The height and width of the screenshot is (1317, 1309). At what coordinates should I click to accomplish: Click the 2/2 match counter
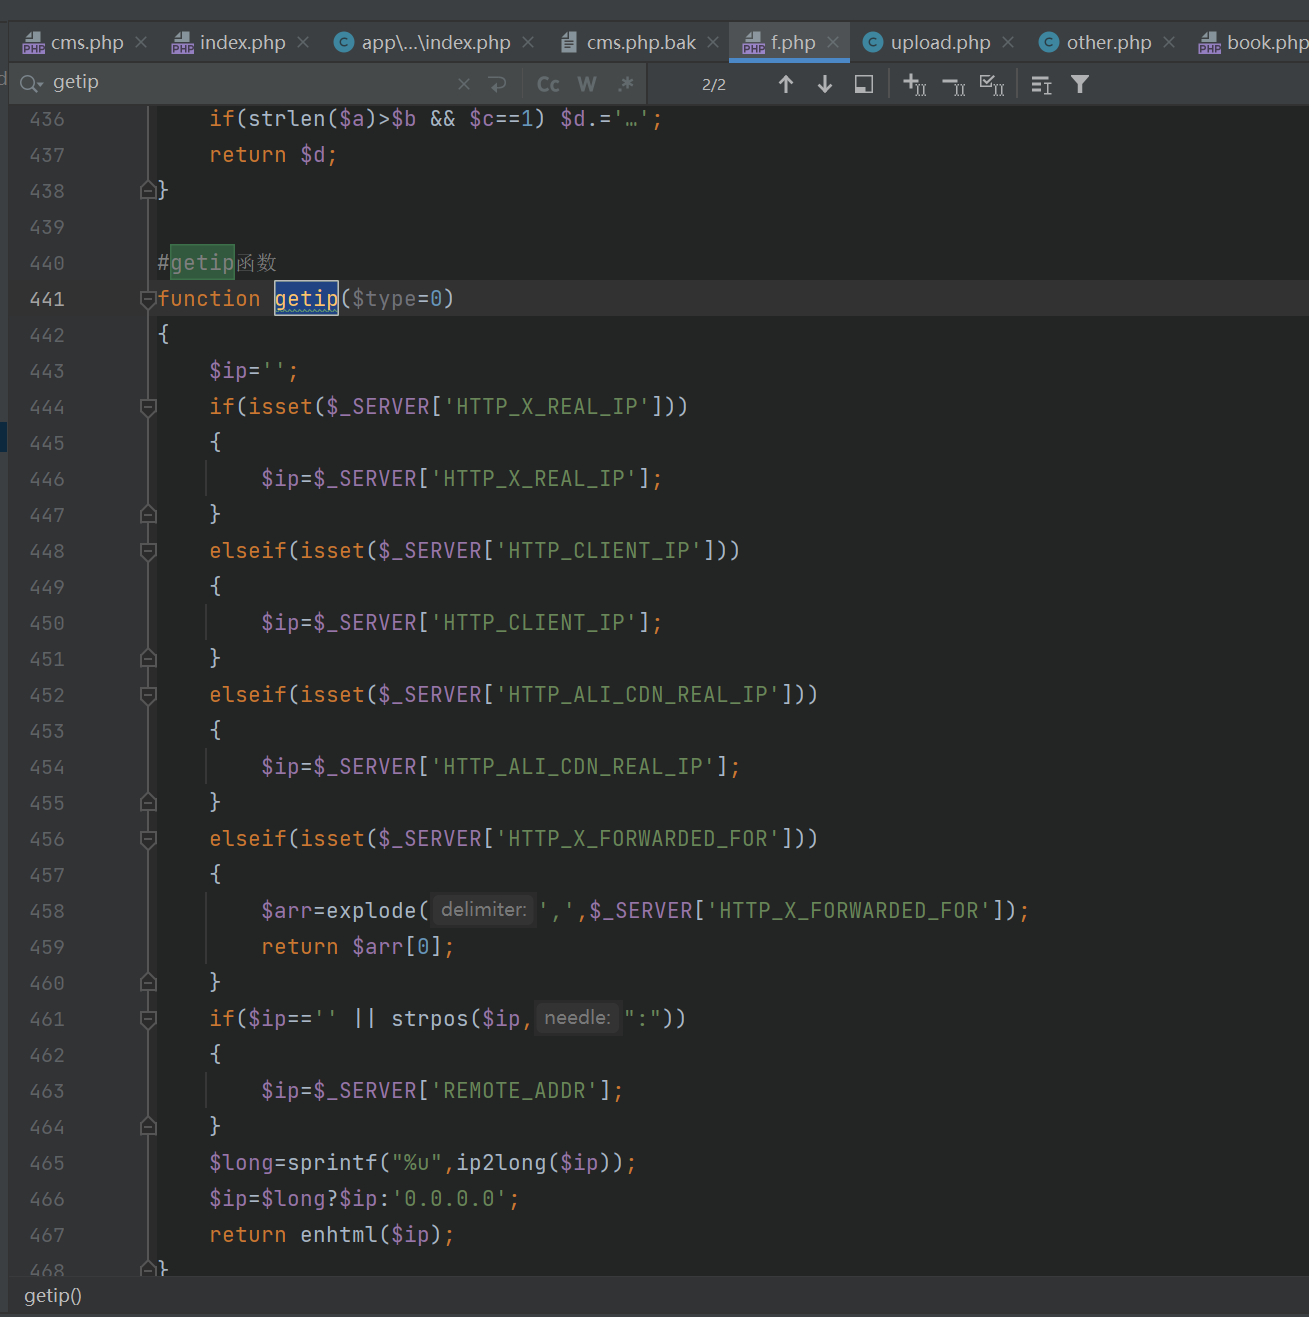[x=714, y=85]
